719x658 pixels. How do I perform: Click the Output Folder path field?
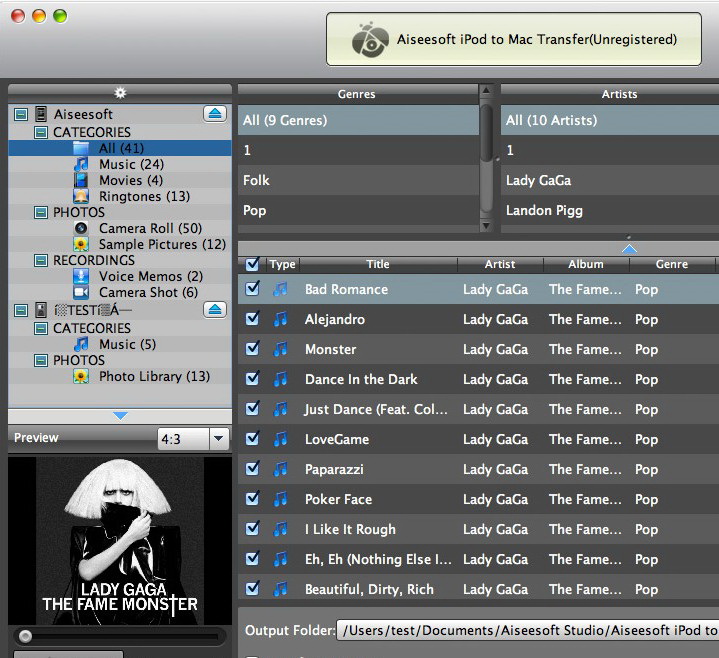[527, 630]
